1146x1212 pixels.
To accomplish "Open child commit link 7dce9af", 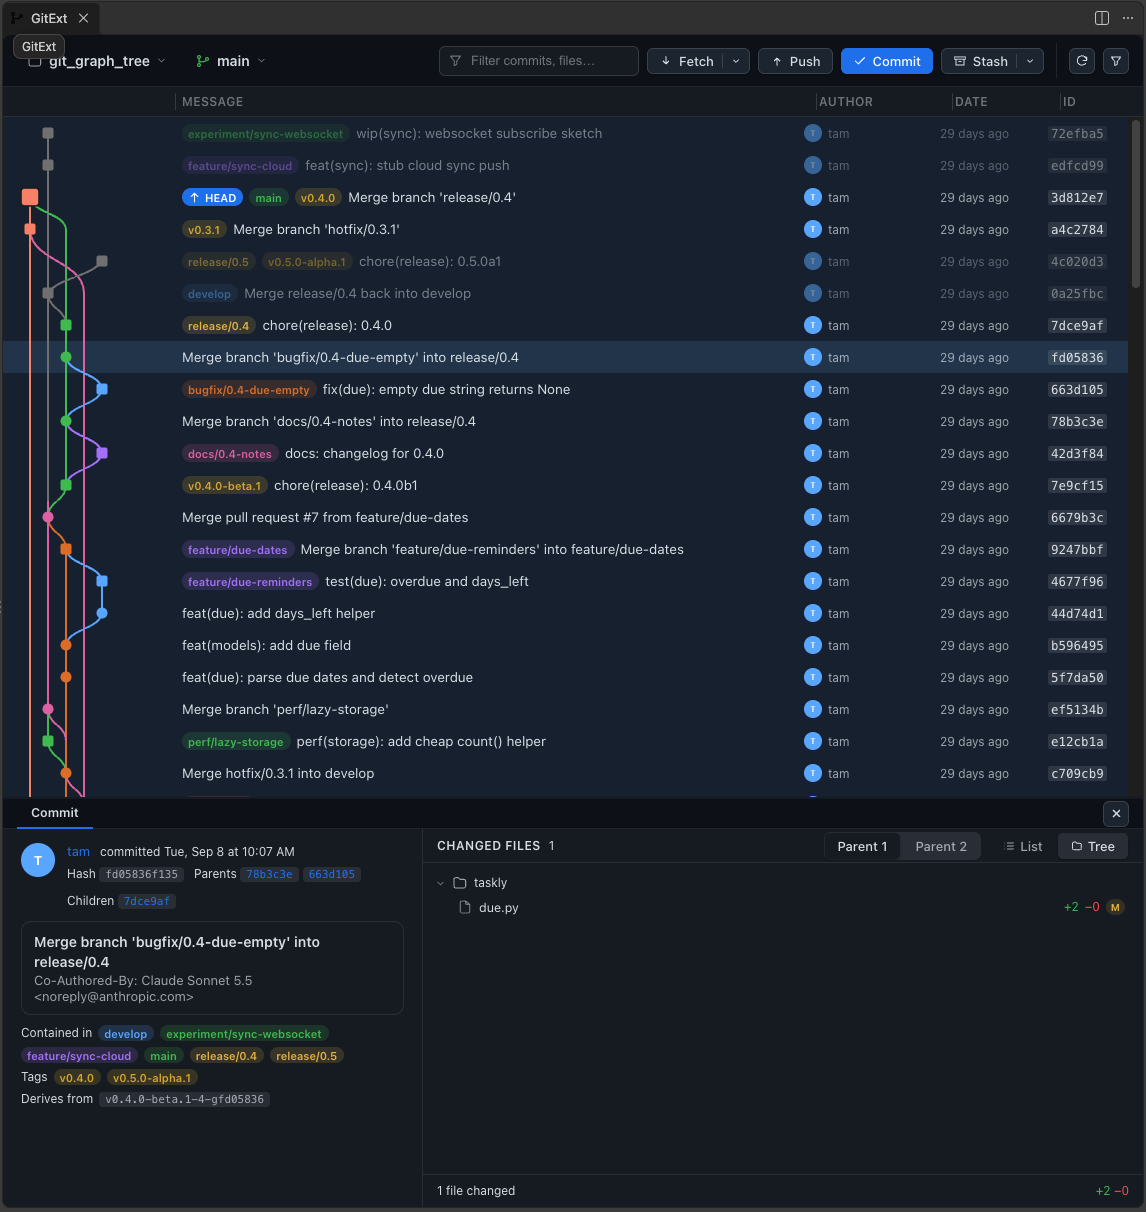I will 147,901.
